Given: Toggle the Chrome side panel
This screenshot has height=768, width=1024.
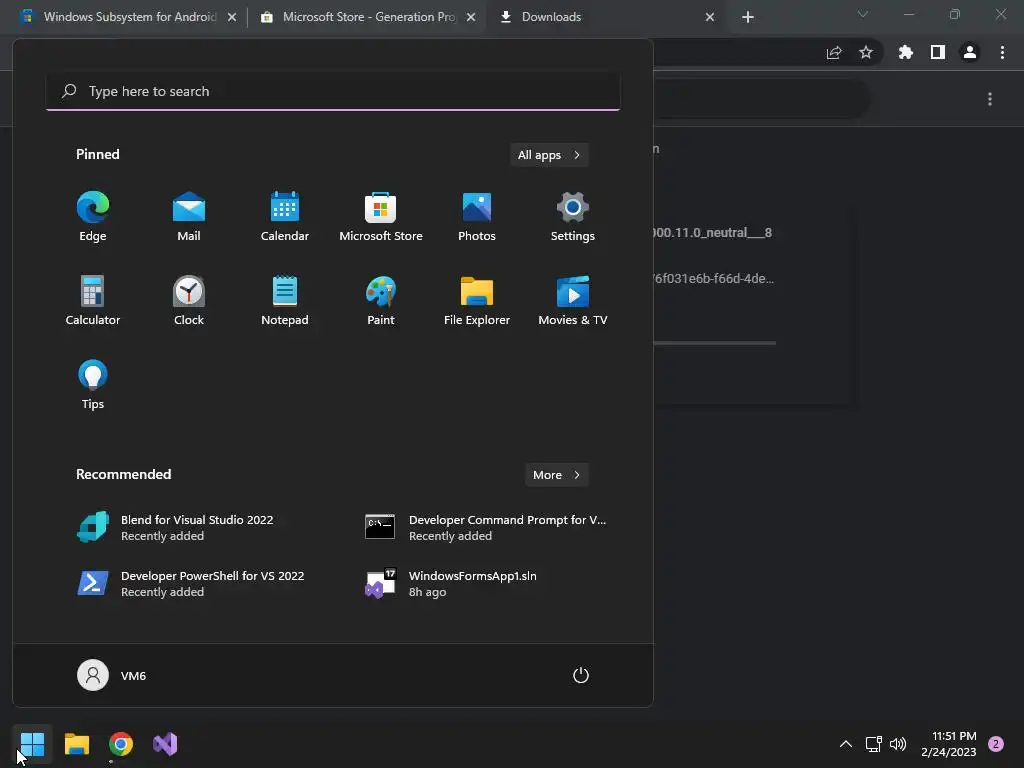Looking at the screenshot, I should pyautogui.click(x=938, y=52).
